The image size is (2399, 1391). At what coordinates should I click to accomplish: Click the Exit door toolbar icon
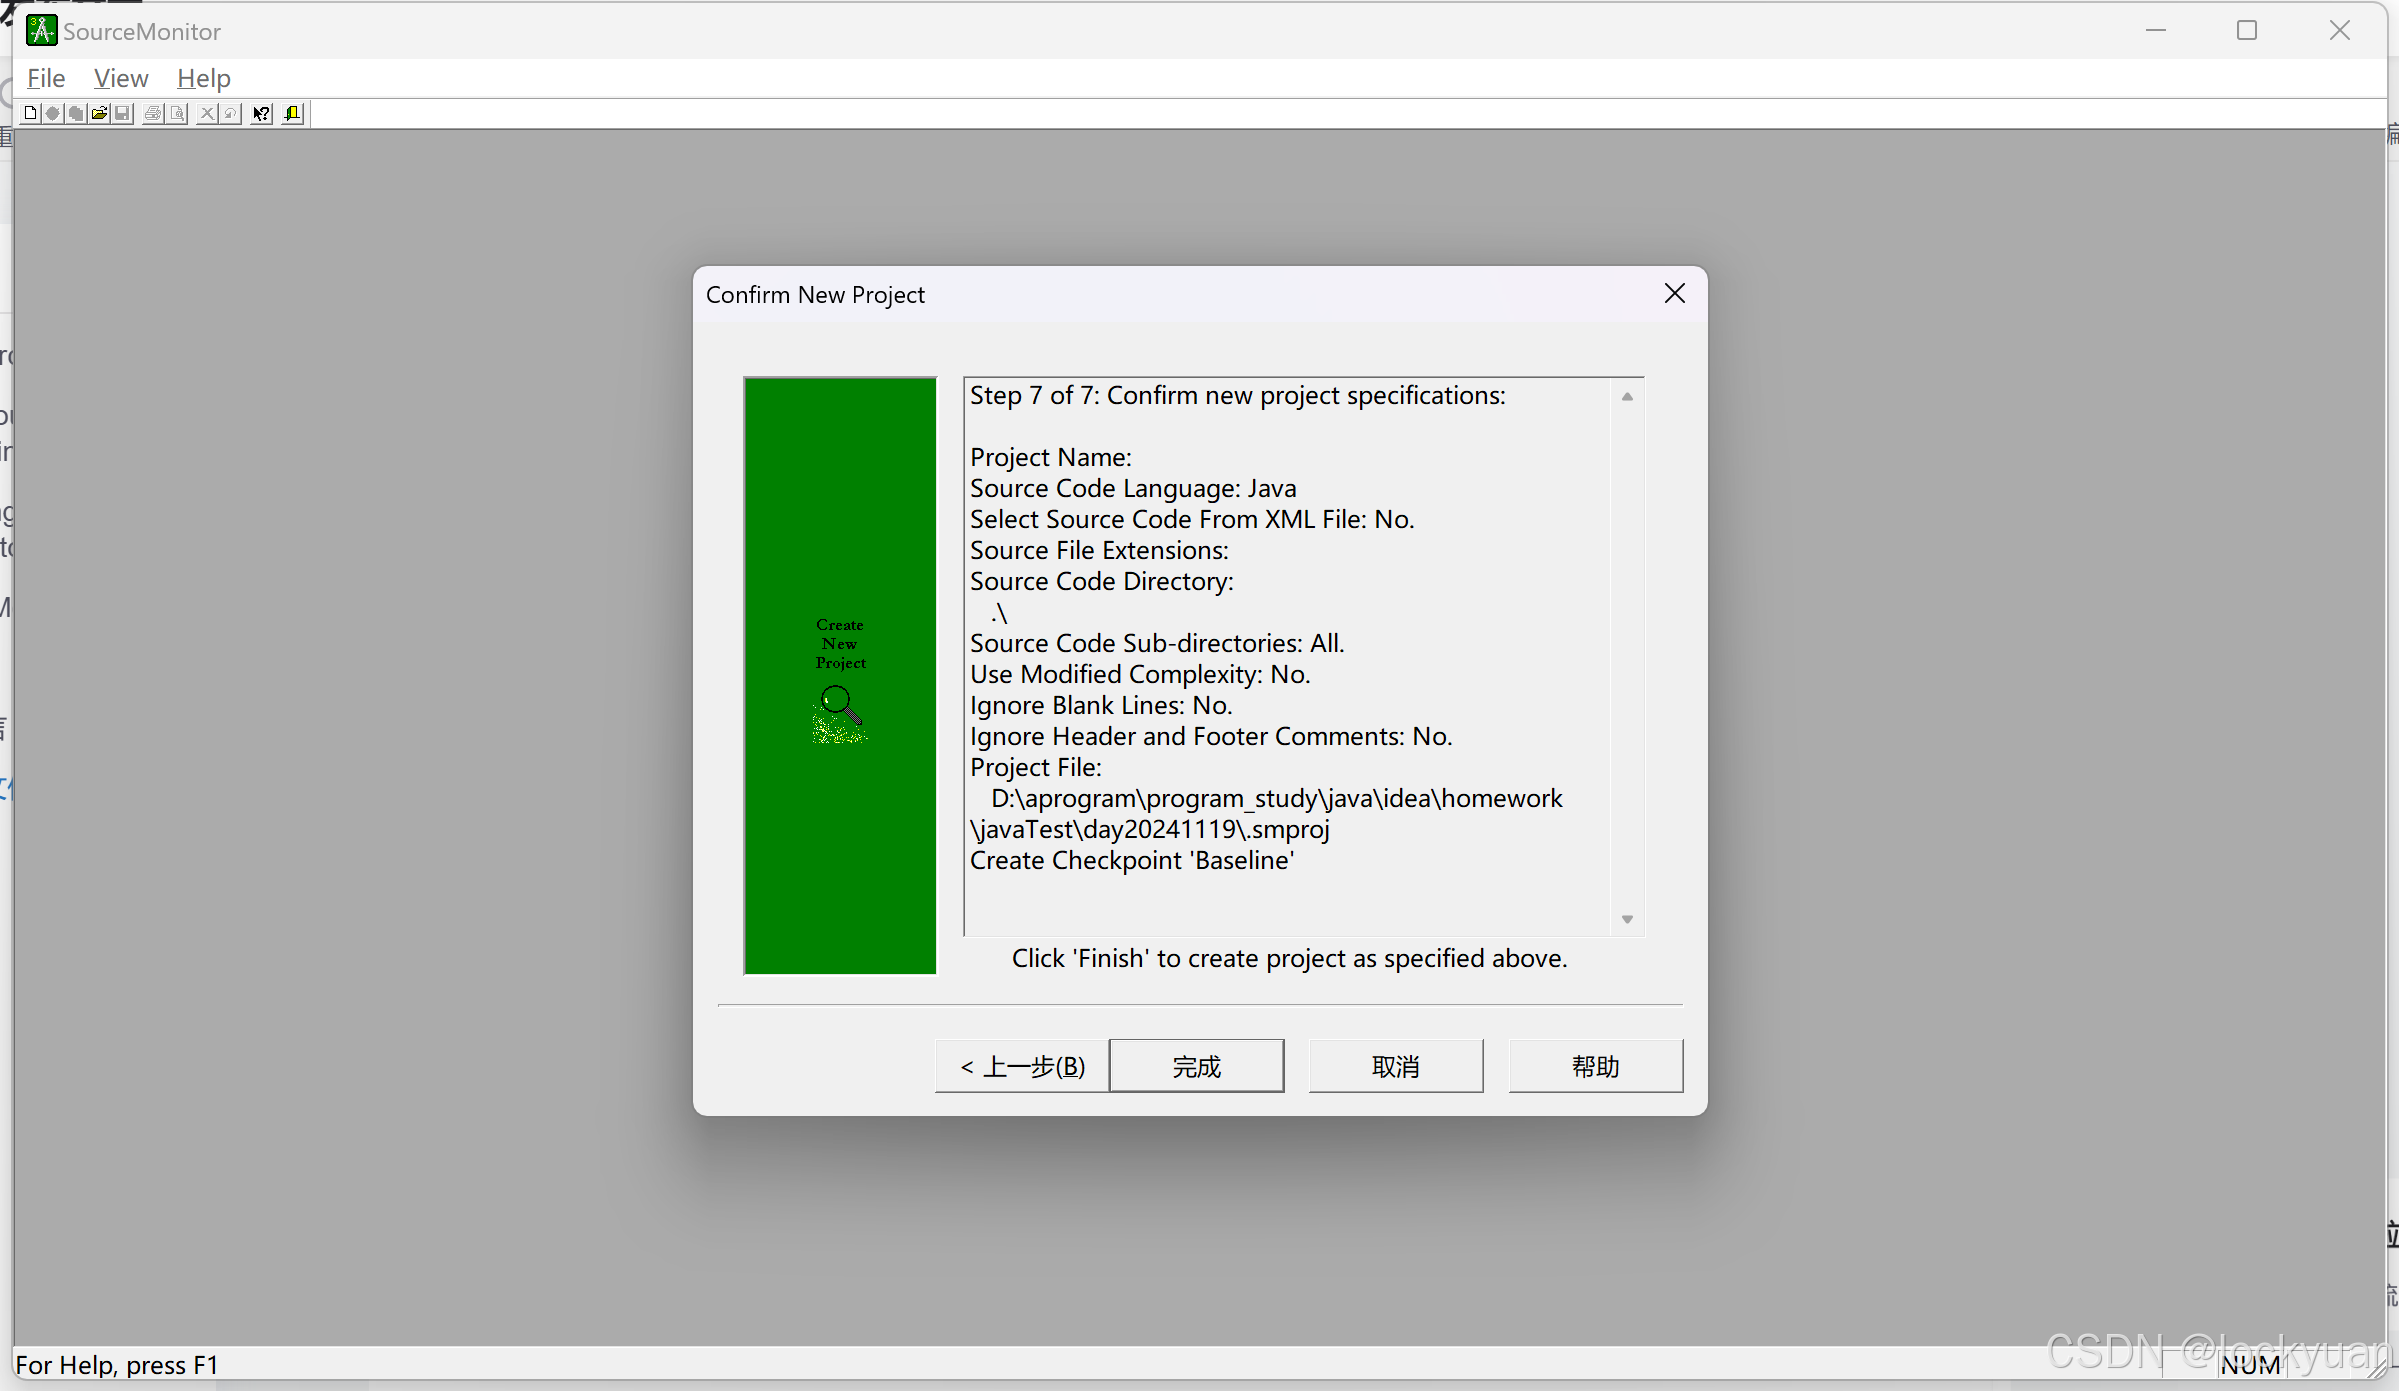292,113
